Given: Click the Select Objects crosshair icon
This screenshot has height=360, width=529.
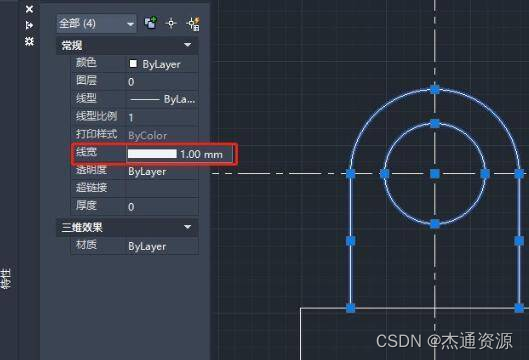Looking at the screenshot, I should point(171,23).
